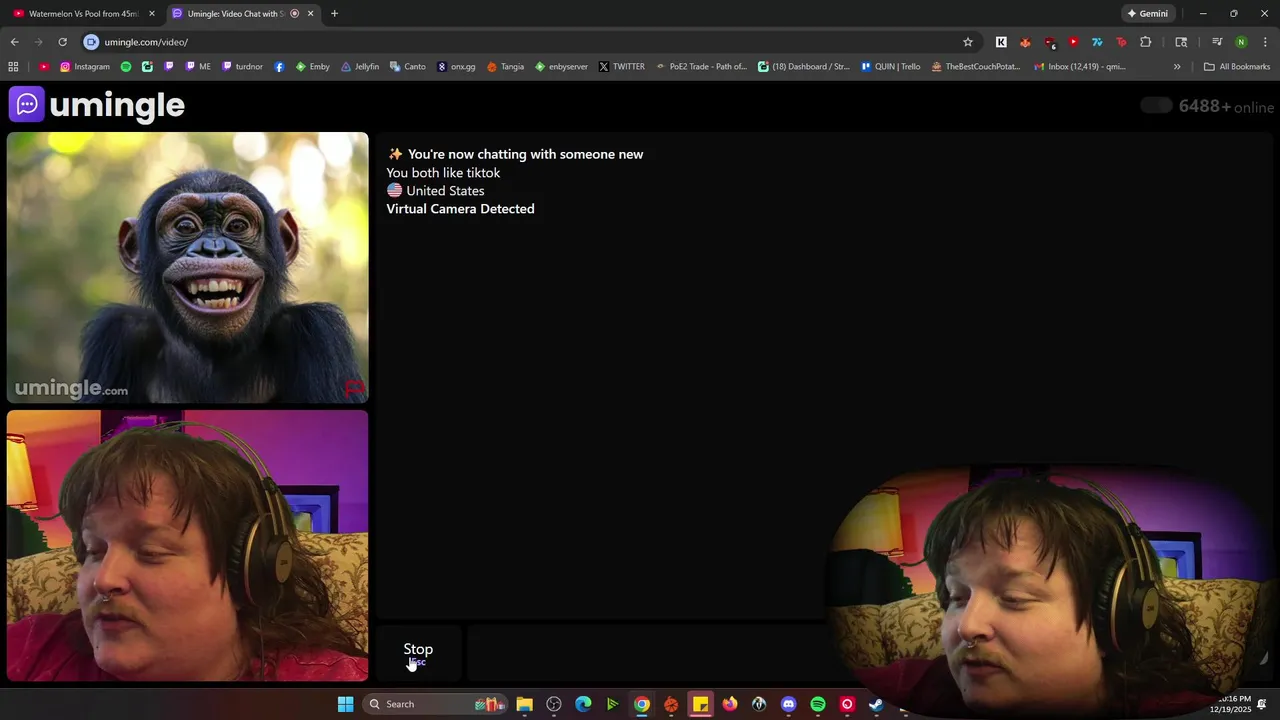
Task: Open a new browser tab
Action: pyautogui.click(x=334, y=14)
